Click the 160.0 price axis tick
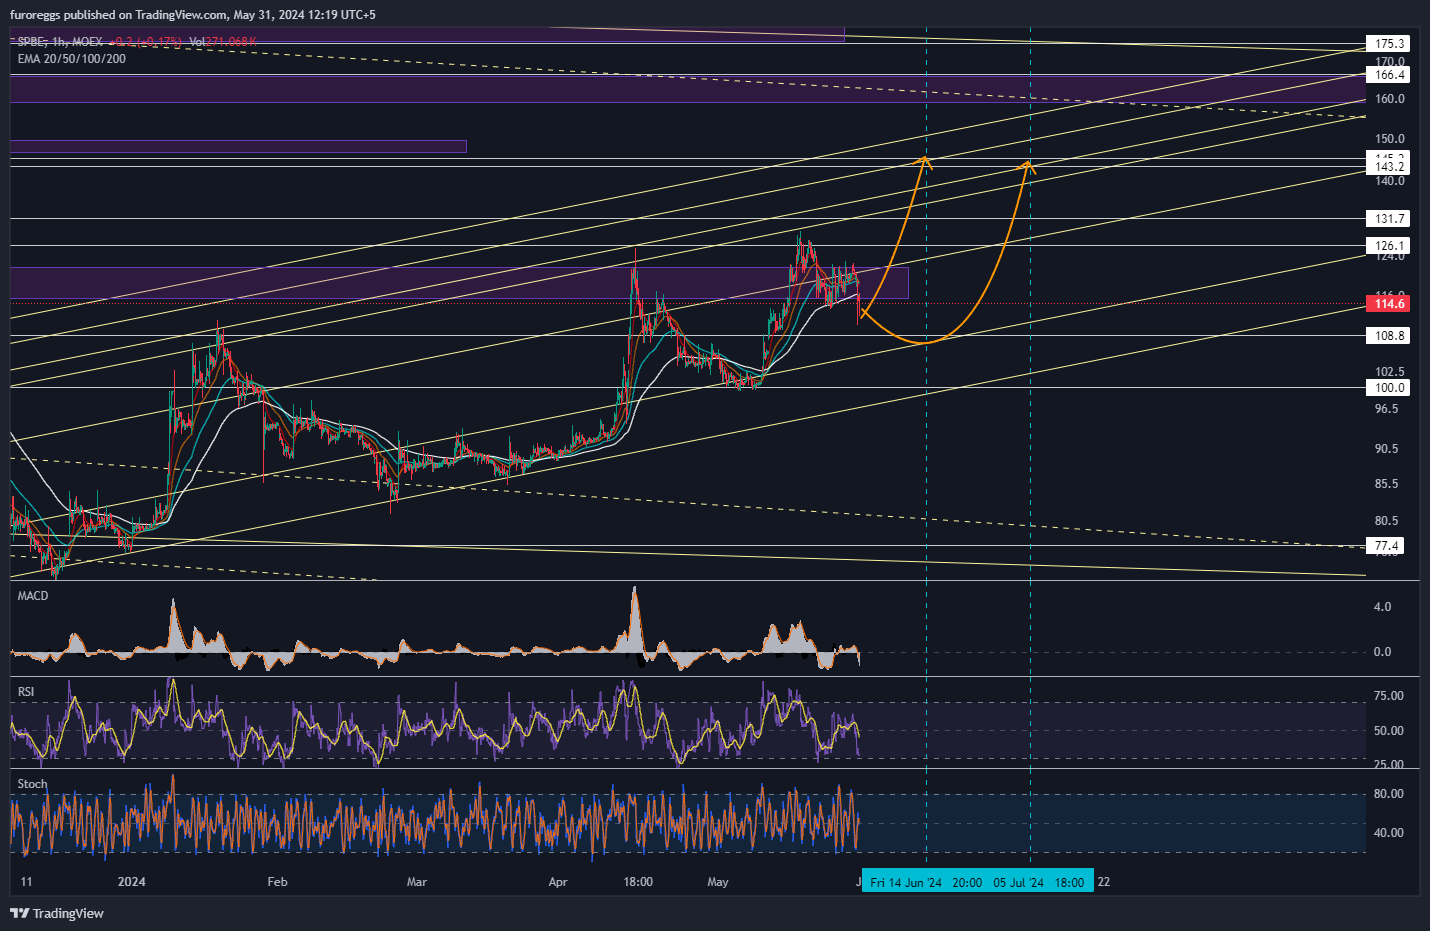 tap(1390, 99)
